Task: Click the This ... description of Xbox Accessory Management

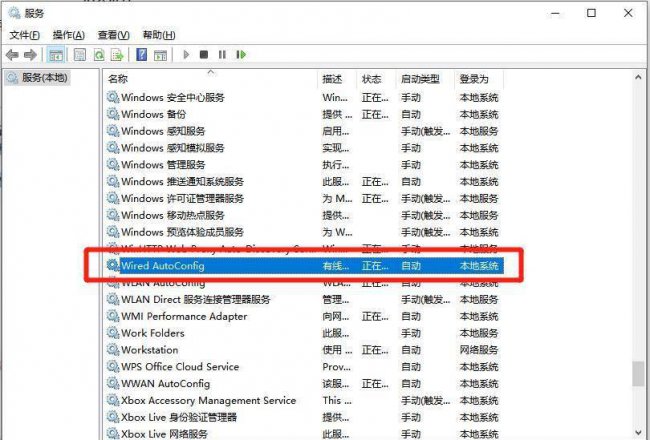Action: 337,400
